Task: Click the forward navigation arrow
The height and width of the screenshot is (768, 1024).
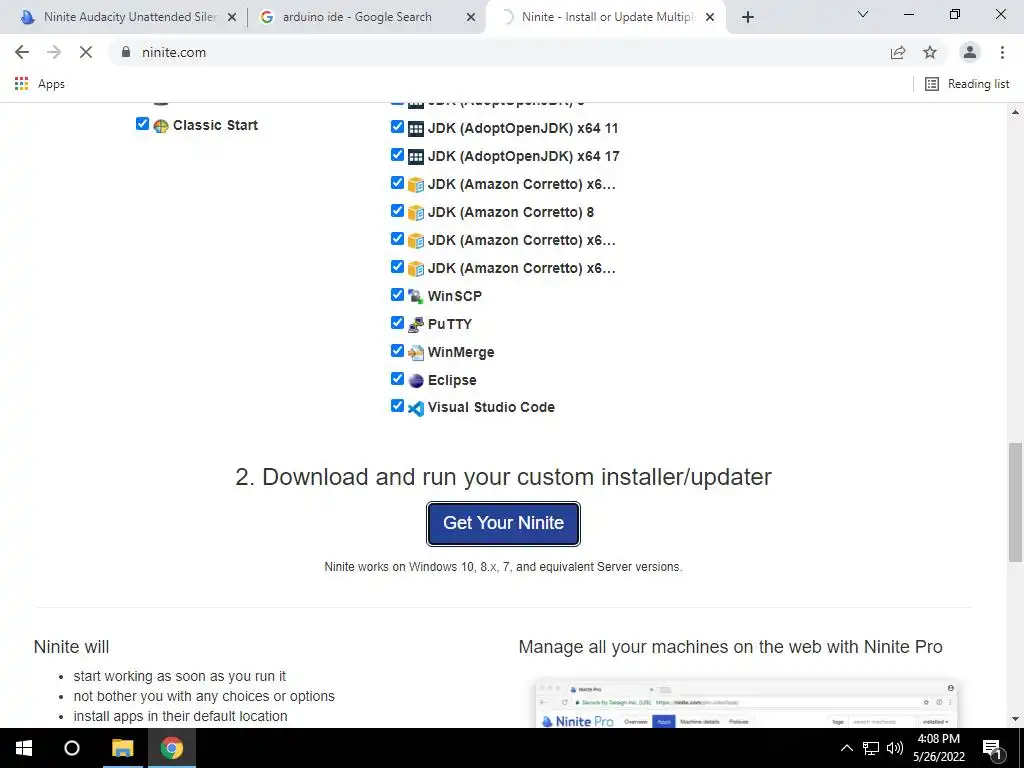Action: 54,52
